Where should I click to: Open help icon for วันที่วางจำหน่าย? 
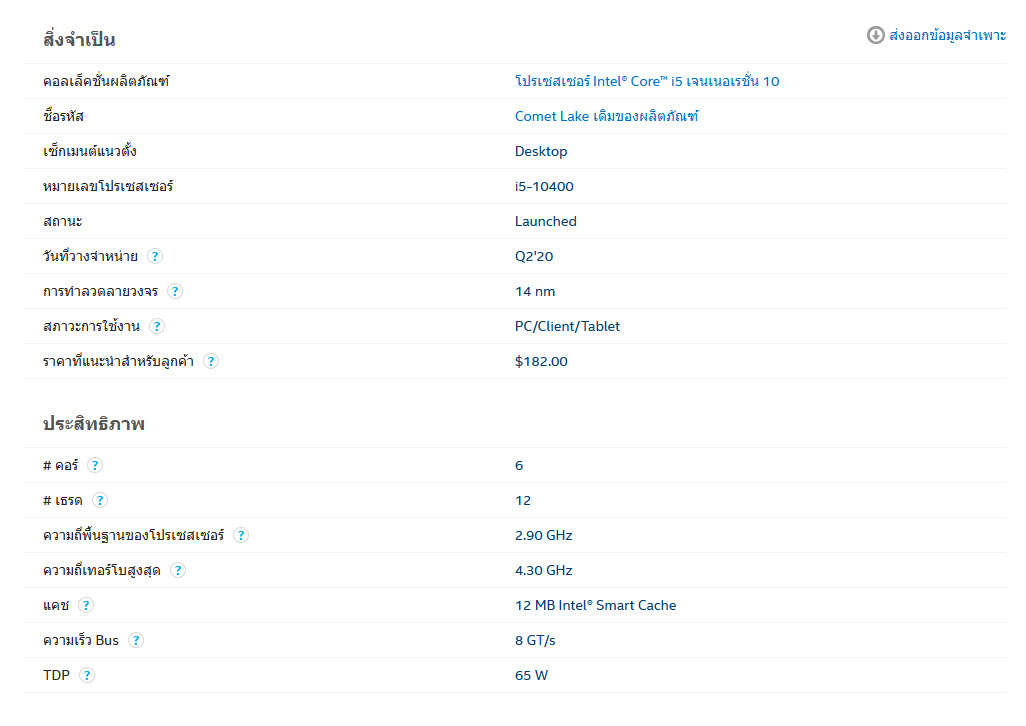[155, 256]
